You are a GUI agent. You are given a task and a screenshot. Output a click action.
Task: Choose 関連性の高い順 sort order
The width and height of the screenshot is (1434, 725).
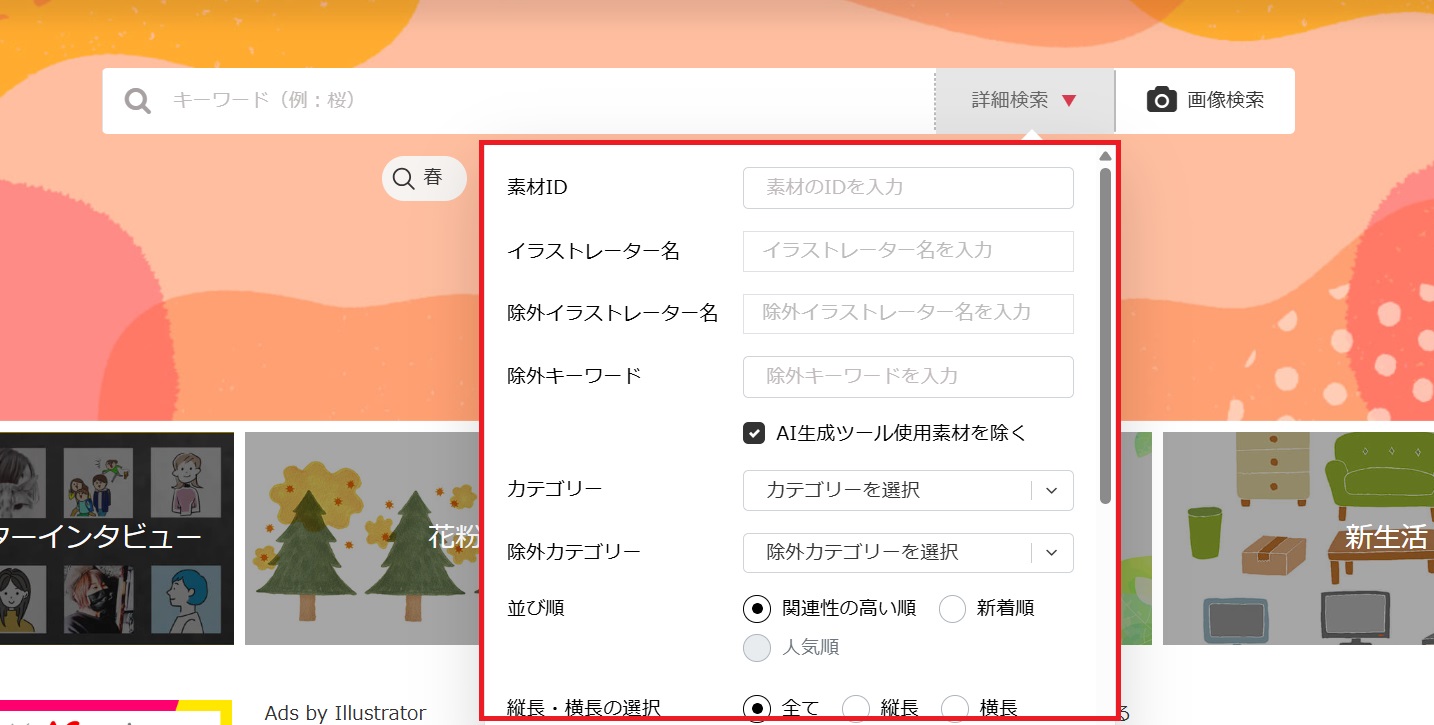click(x=758, y=608)
